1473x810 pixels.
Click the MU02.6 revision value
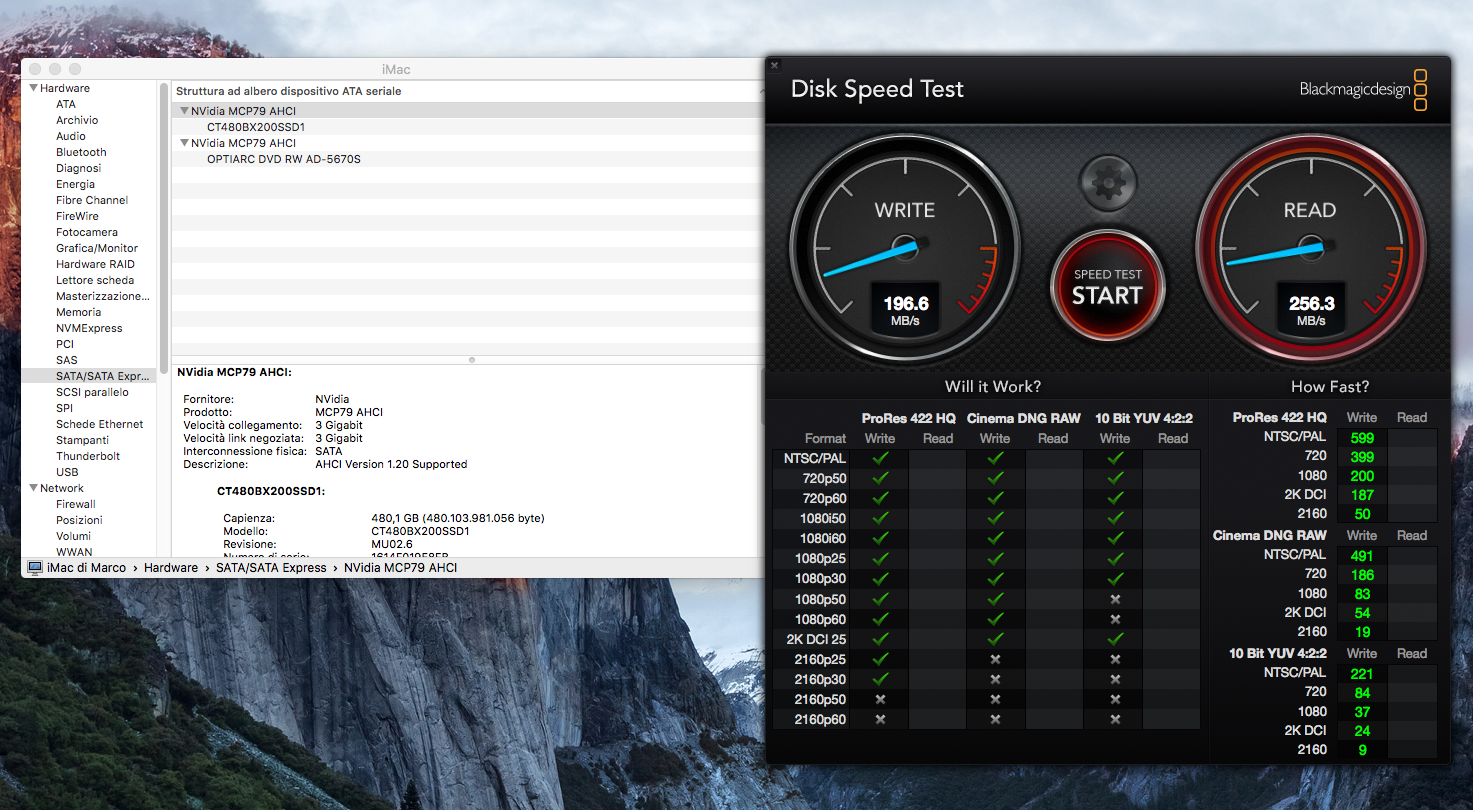[x=391, y=544]
